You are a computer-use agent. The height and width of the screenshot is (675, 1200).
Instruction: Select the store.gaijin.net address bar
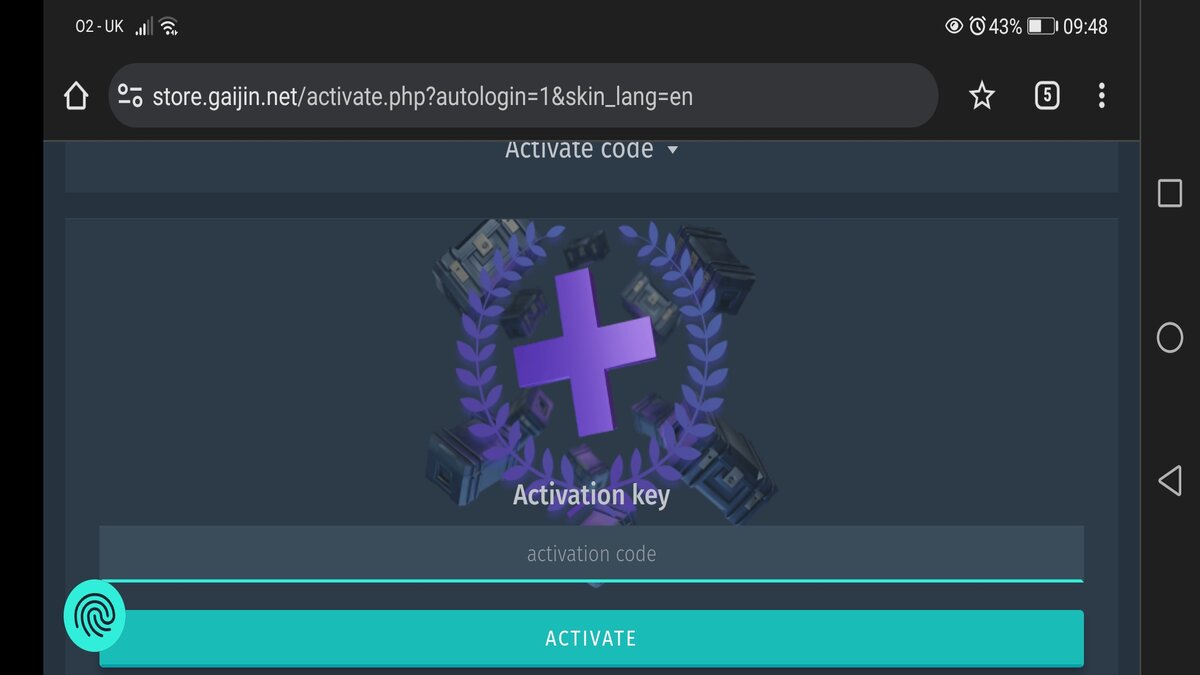click(x=523, y=96)
